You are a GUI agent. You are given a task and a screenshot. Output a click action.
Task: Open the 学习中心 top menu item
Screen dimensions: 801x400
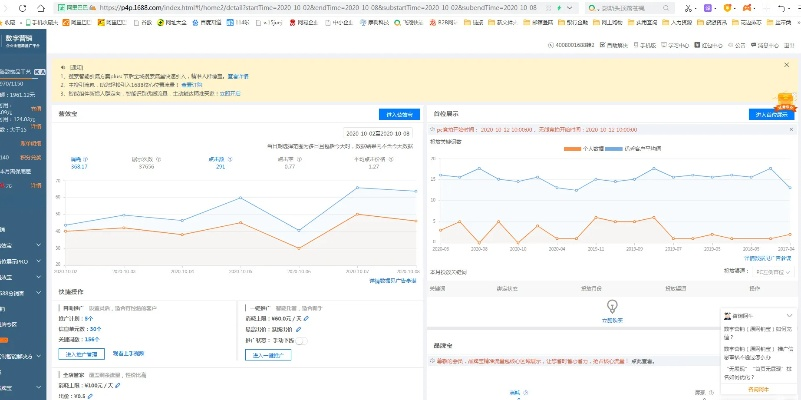tap(677, 45)
